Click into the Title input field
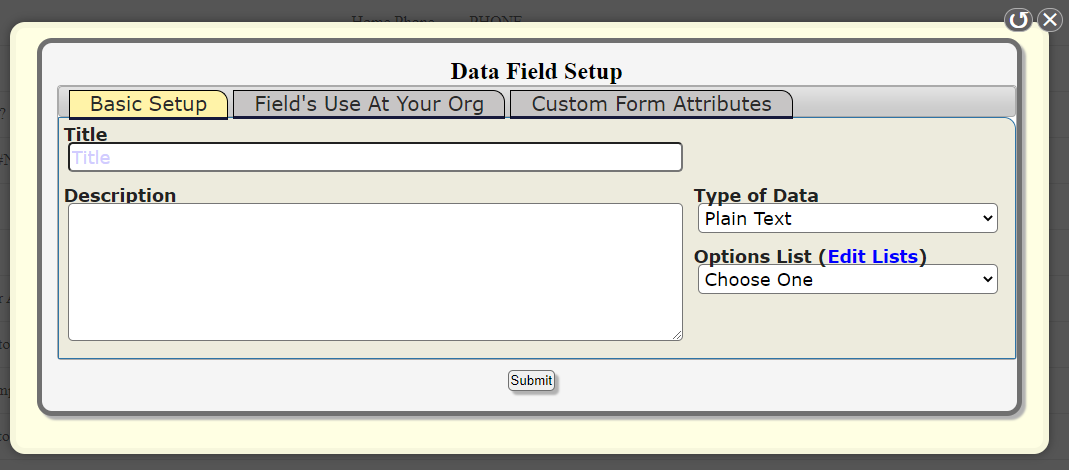1069x470 pixels. click(375, 157)
